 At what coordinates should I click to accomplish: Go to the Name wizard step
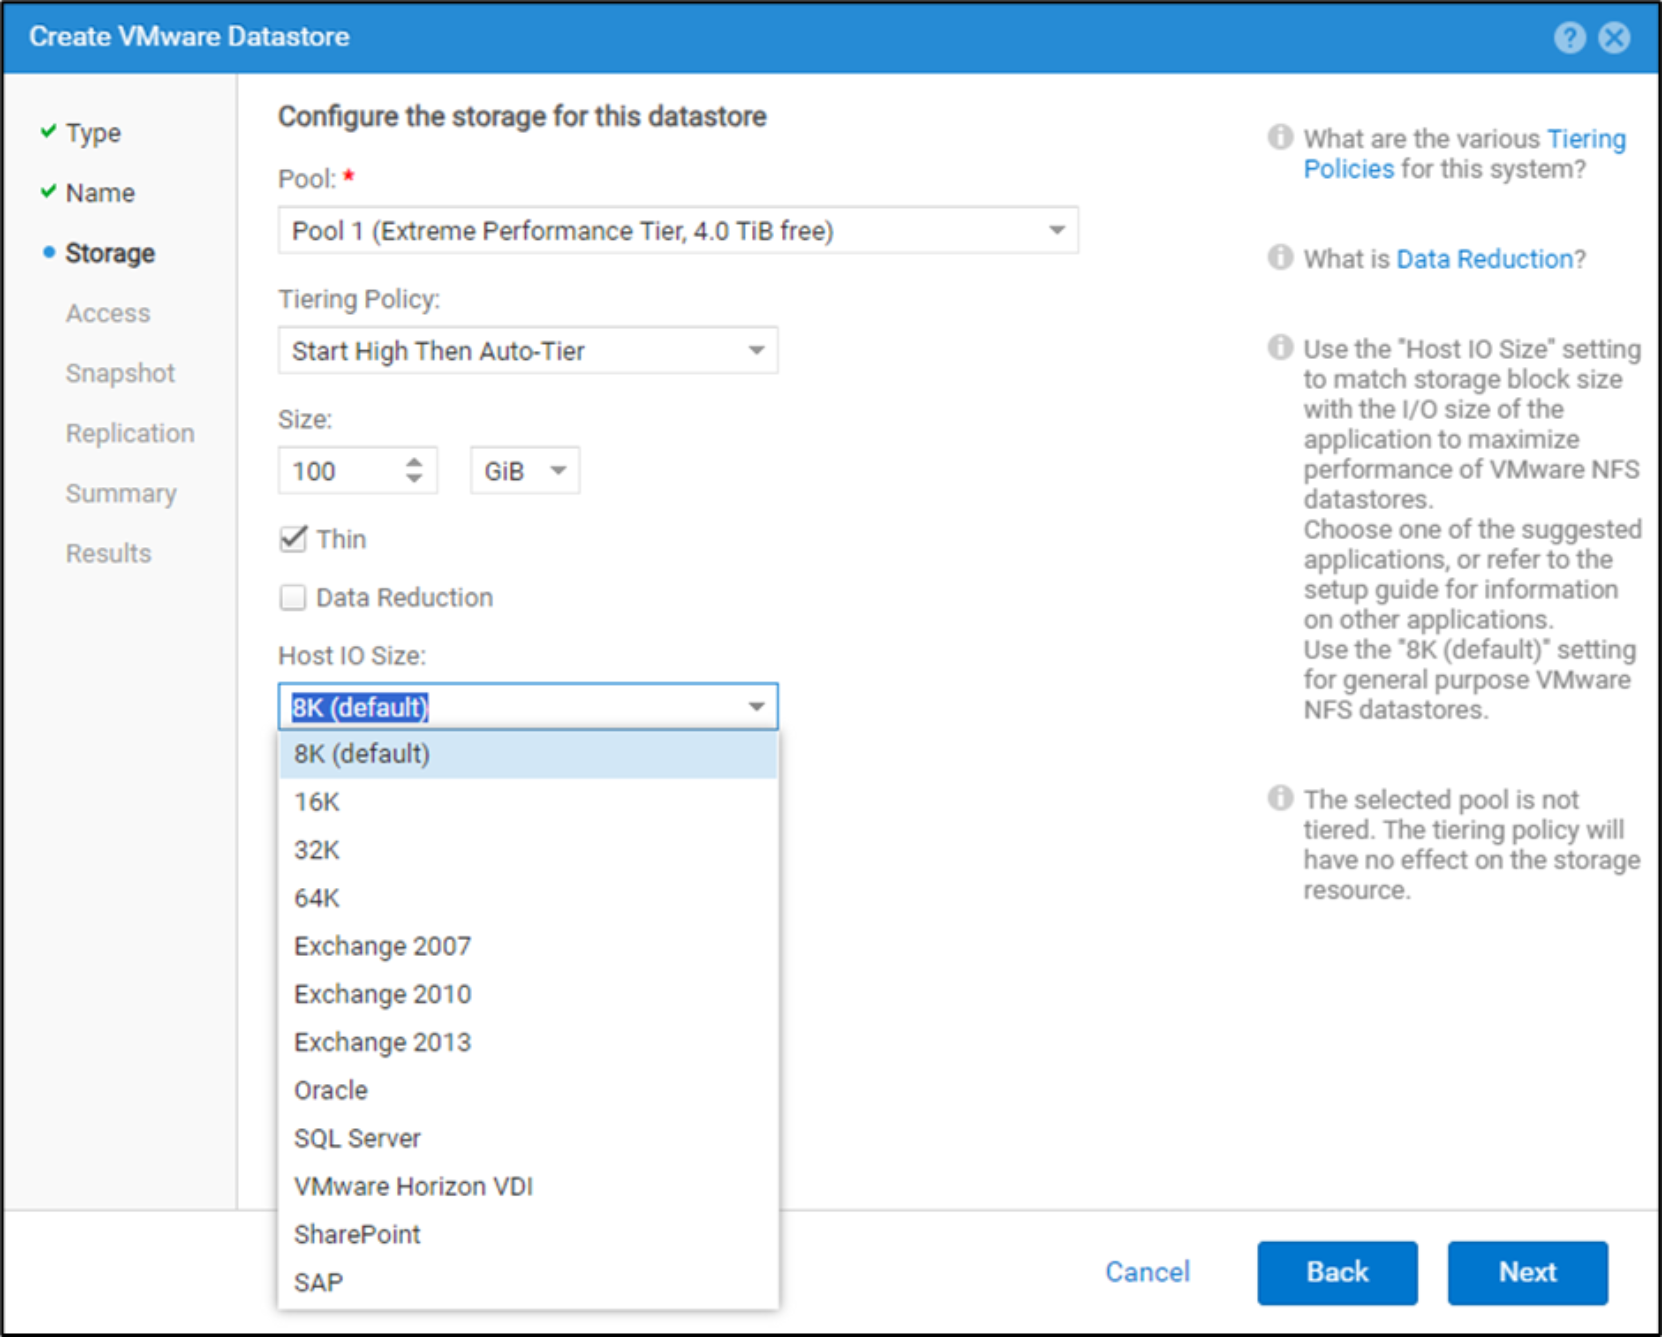pos(100,193)
